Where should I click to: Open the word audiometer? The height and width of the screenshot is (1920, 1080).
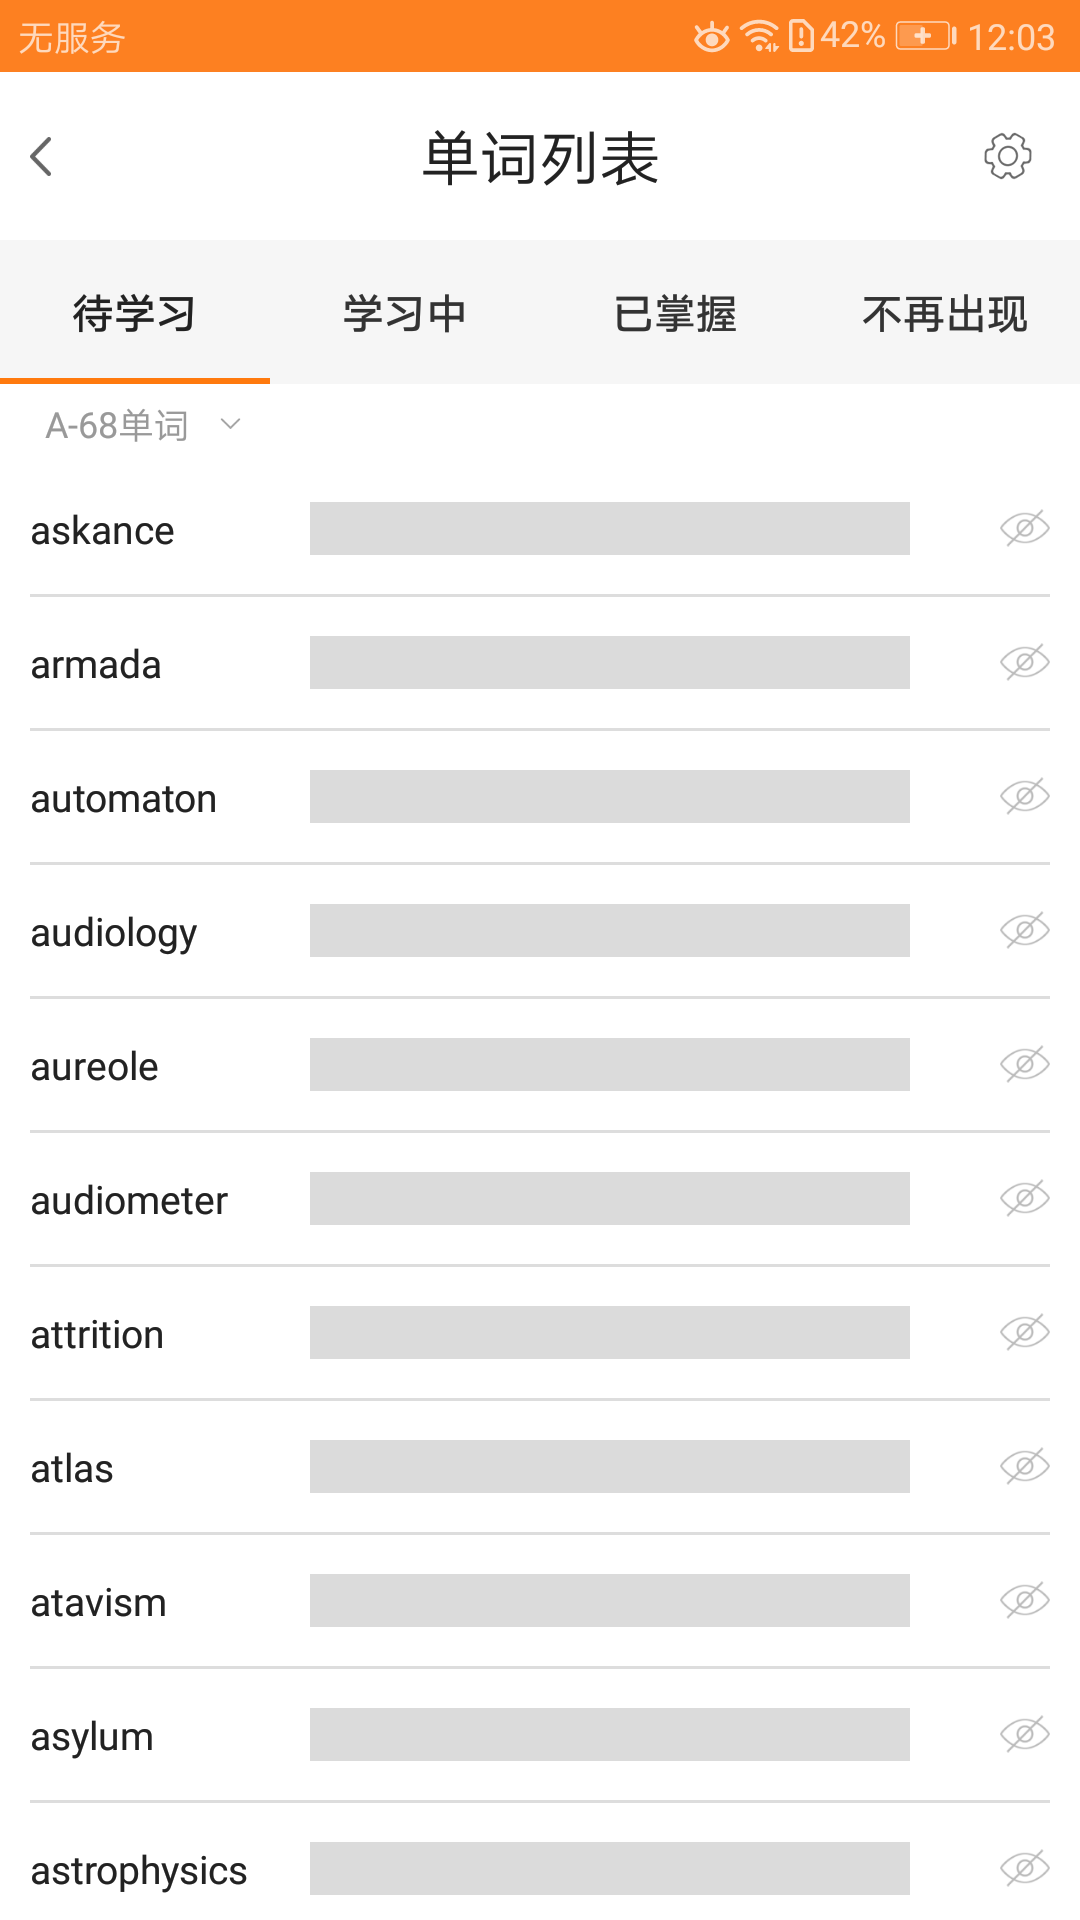pos(130,1201)
